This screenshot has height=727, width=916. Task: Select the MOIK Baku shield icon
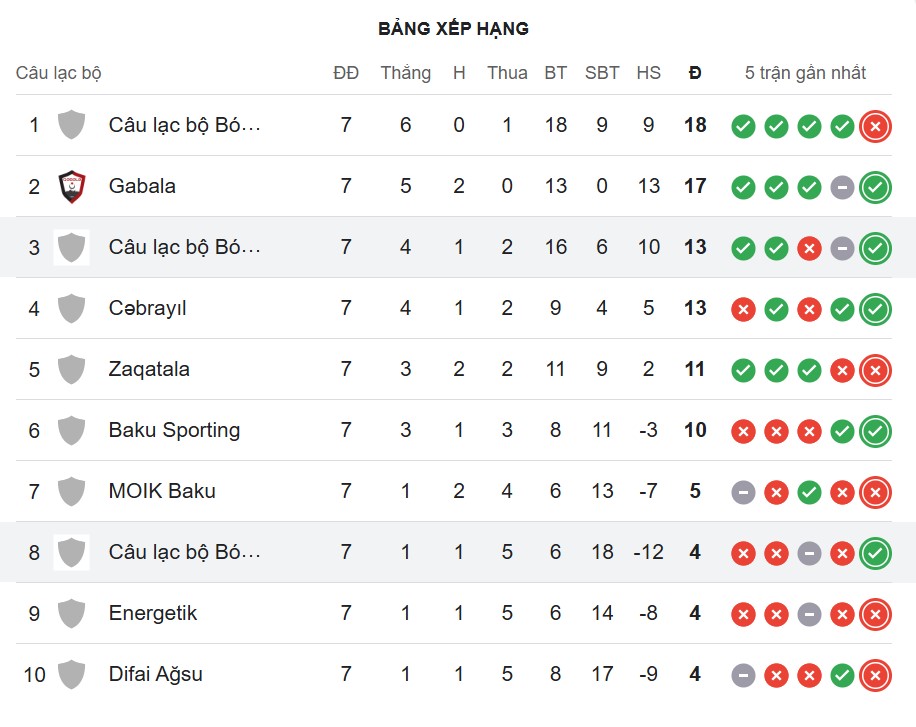pos(70,491)
